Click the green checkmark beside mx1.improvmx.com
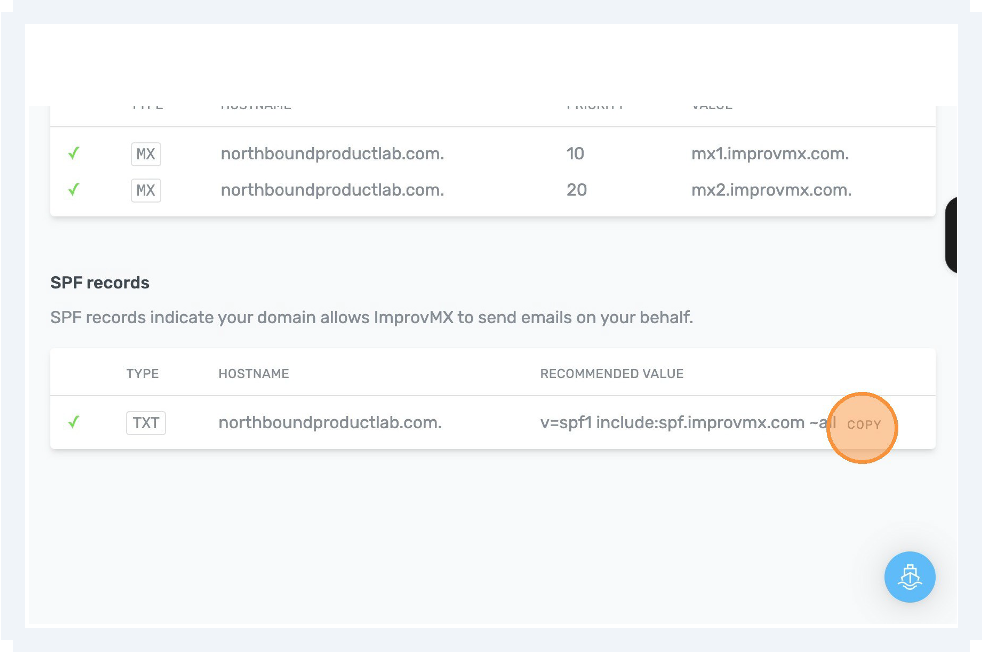 coord(73,153)
